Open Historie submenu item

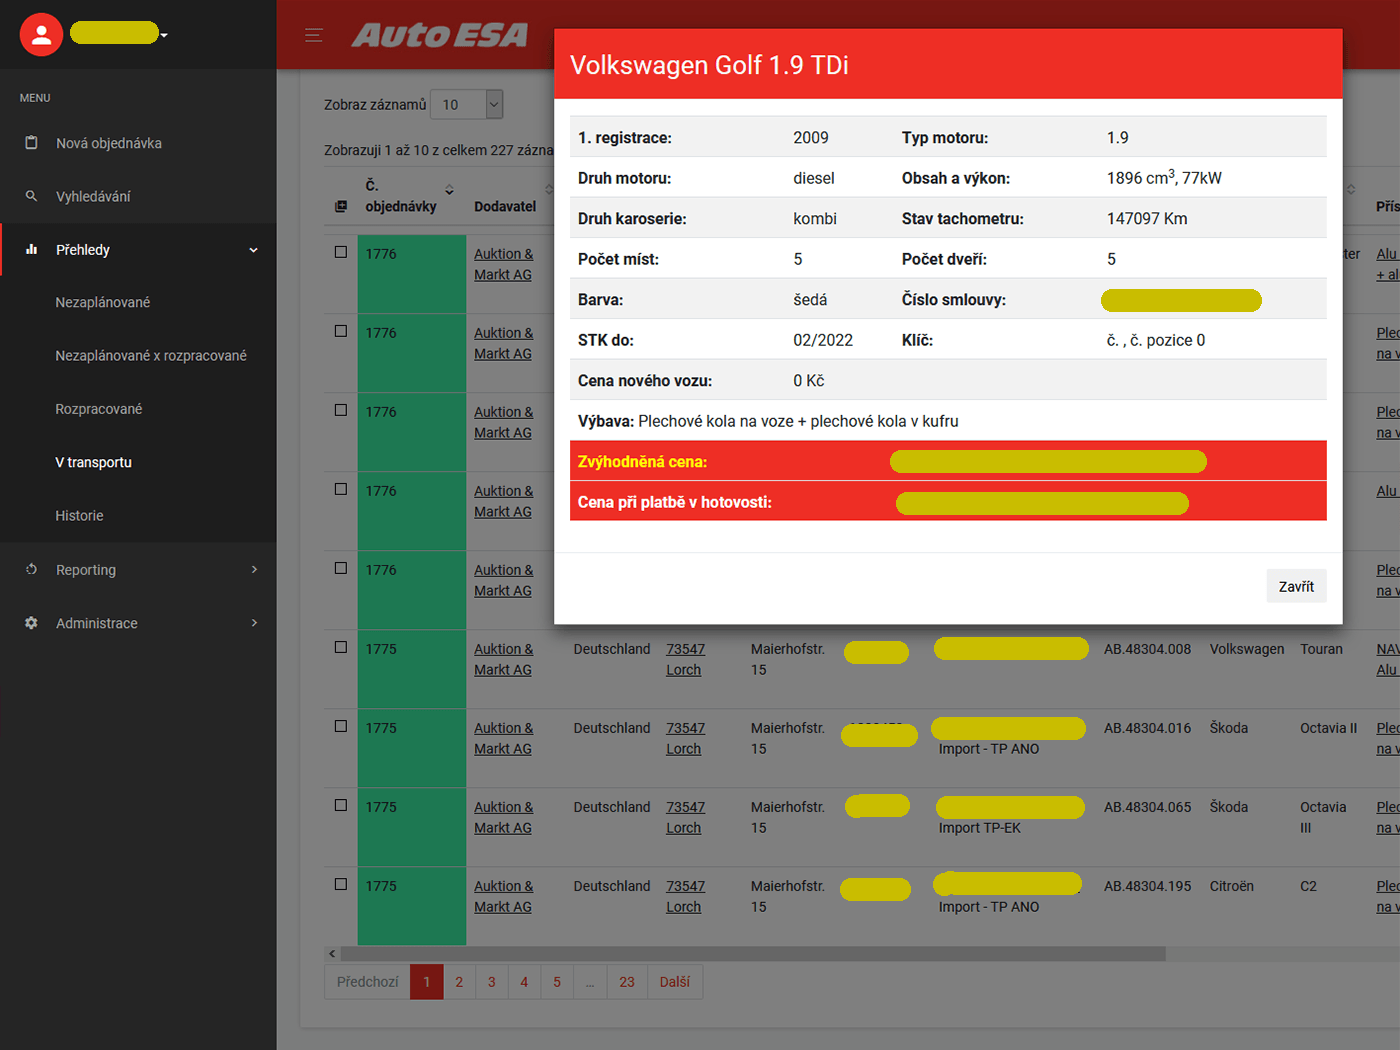[80, 516]
